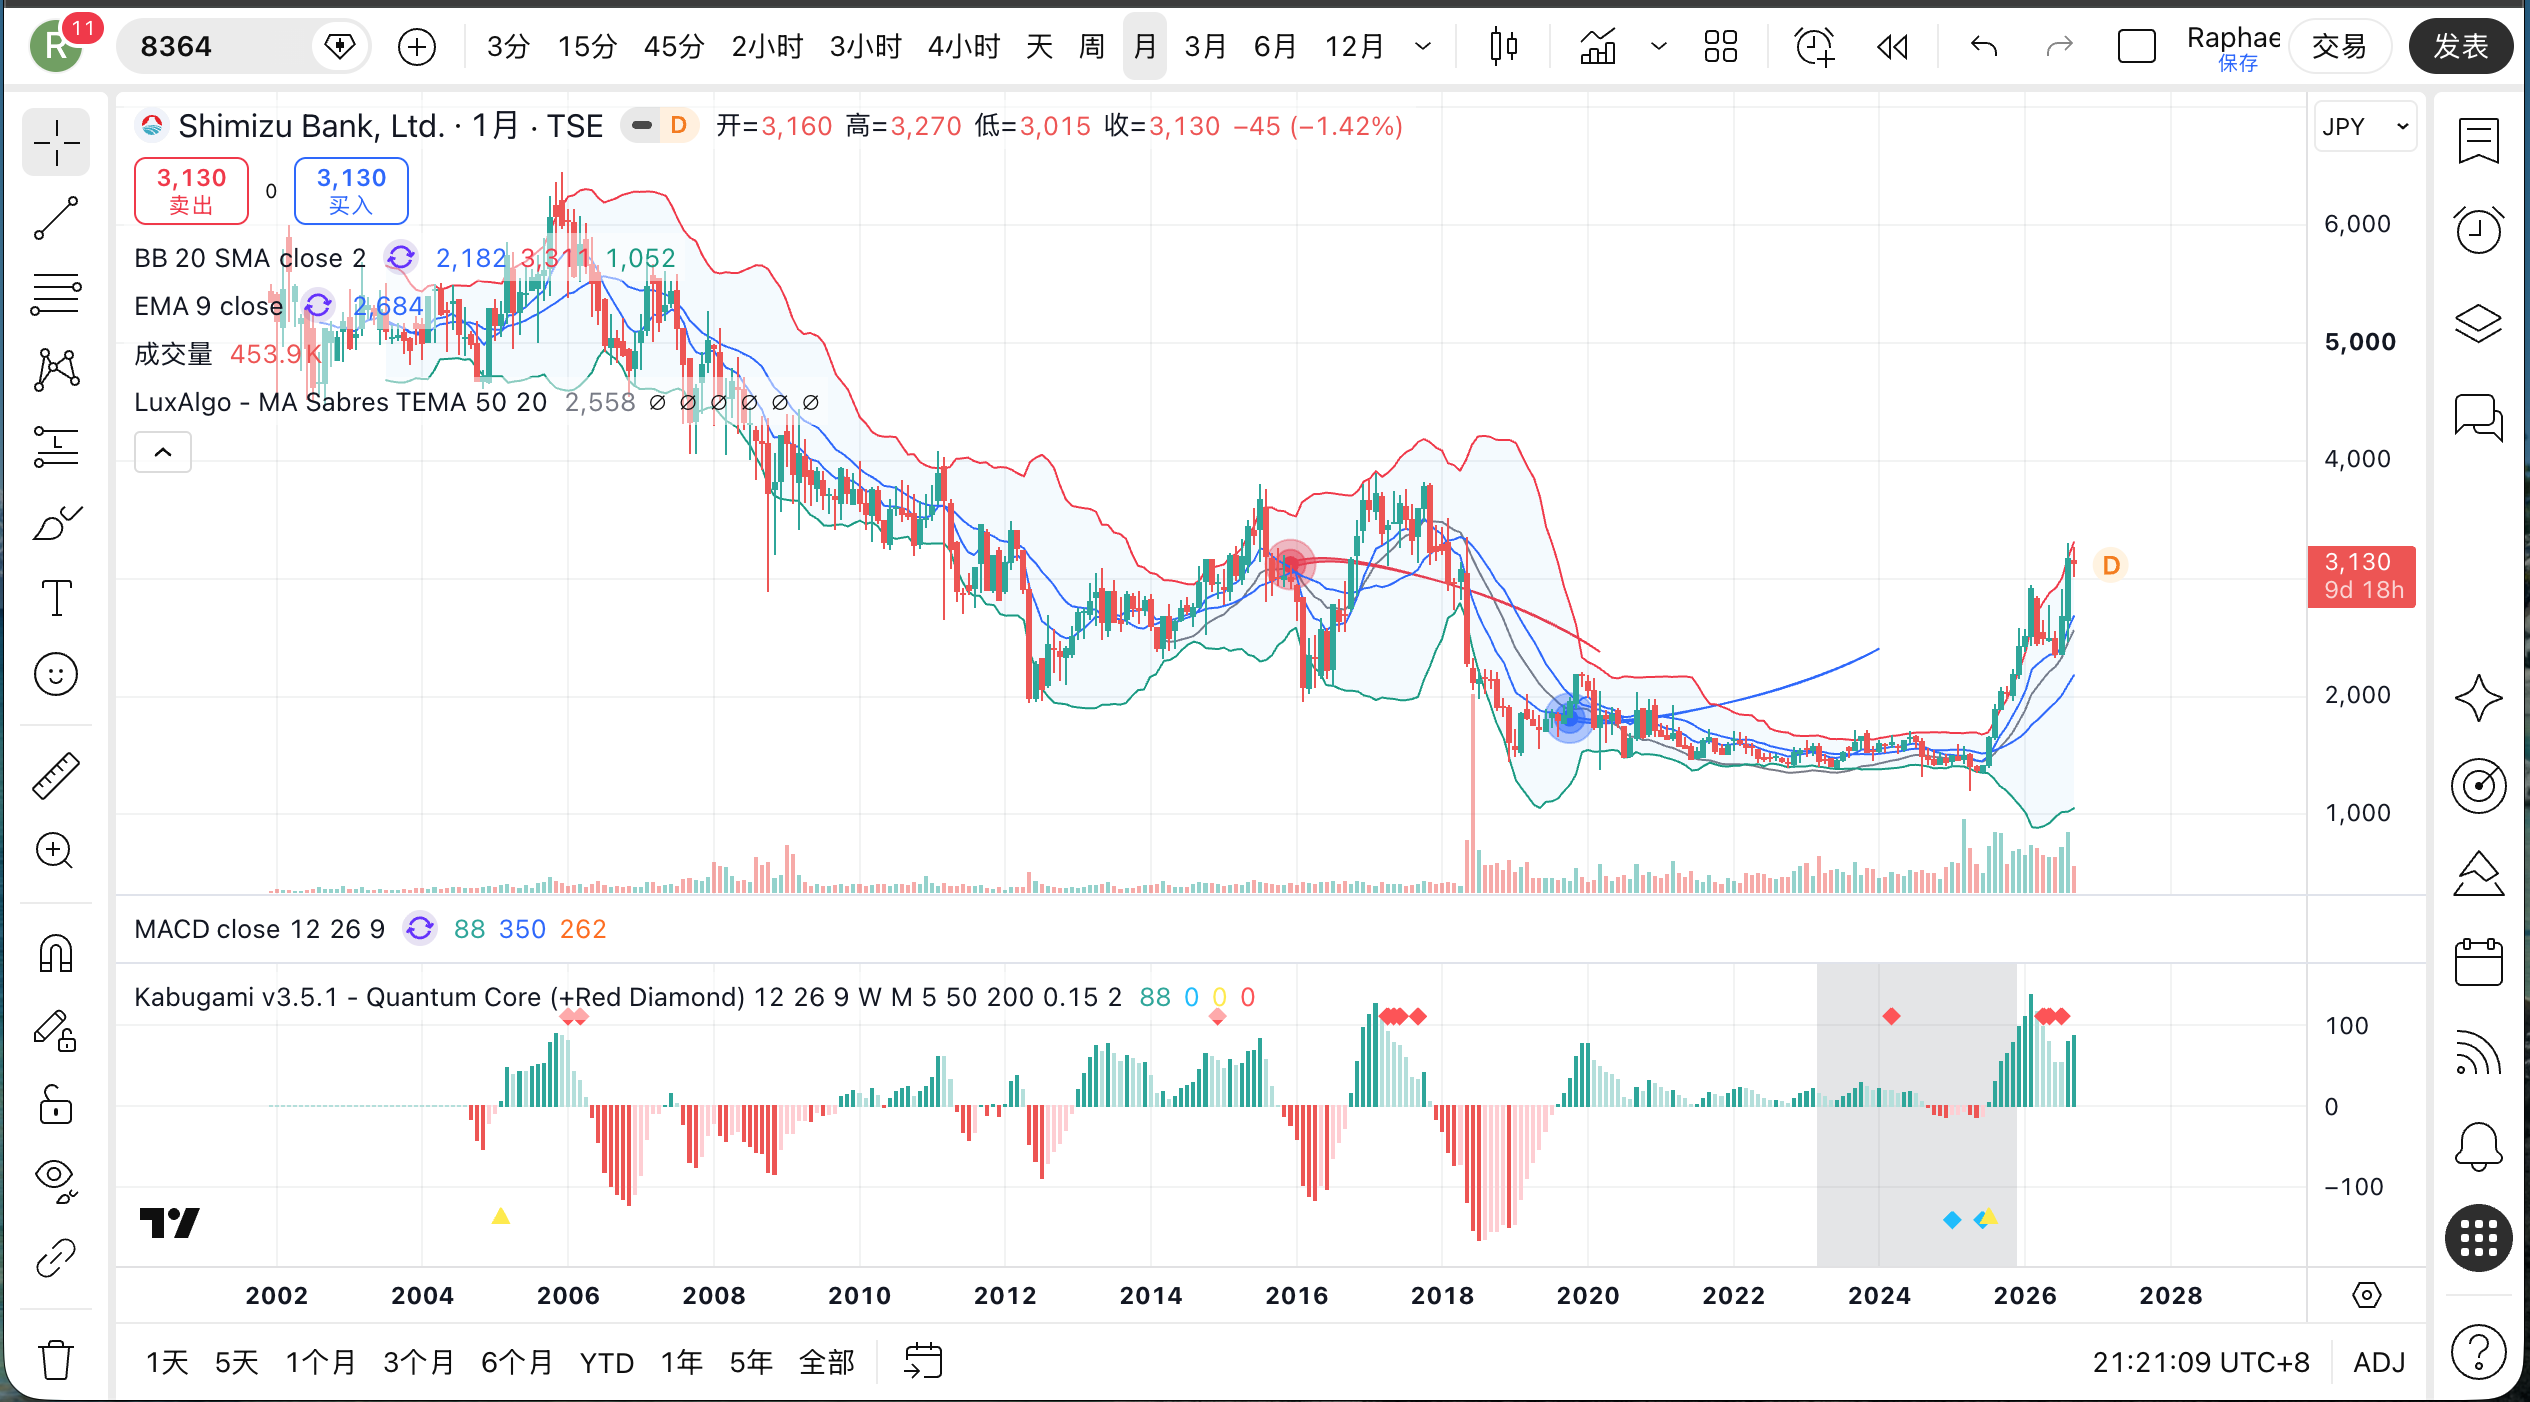Viewport: 2530px width, 1402px height.
Task: Toggle hide all drawings eye icon
Action: click(56, 1181)
